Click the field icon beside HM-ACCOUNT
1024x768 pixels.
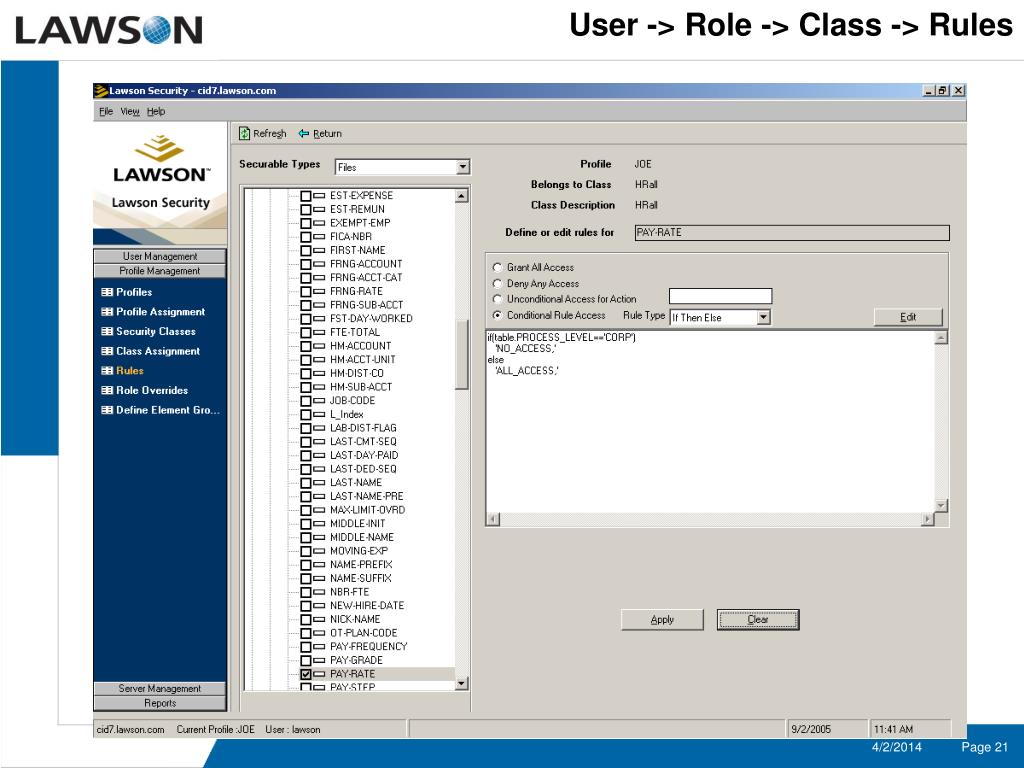(x=319, y=345)
